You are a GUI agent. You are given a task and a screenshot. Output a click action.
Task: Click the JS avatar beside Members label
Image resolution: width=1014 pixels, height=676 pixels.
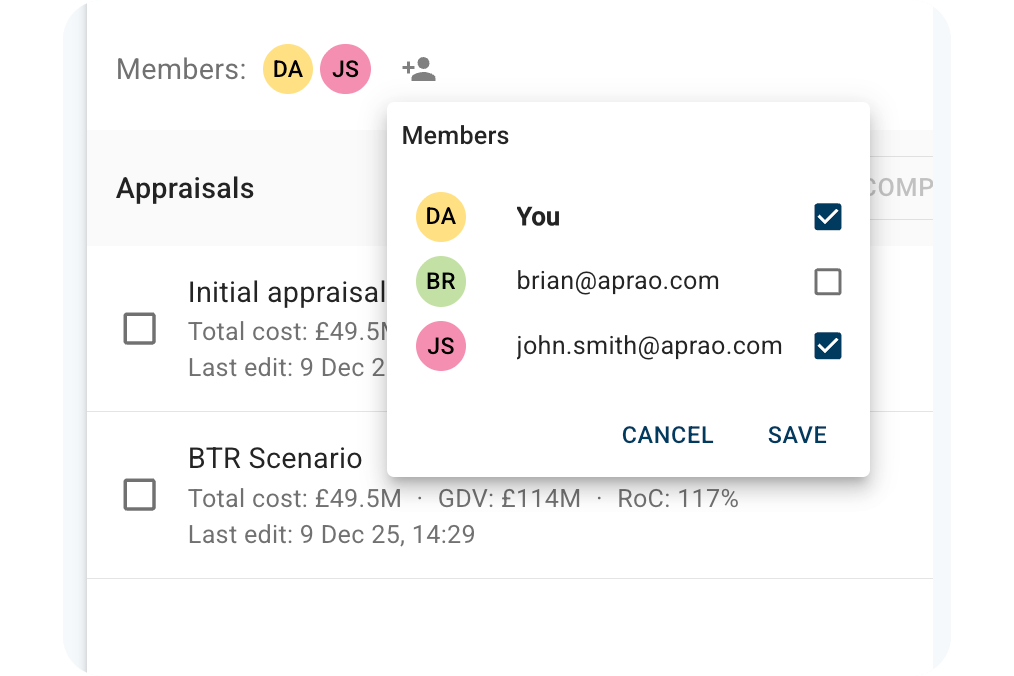click(x=345, y=70)
